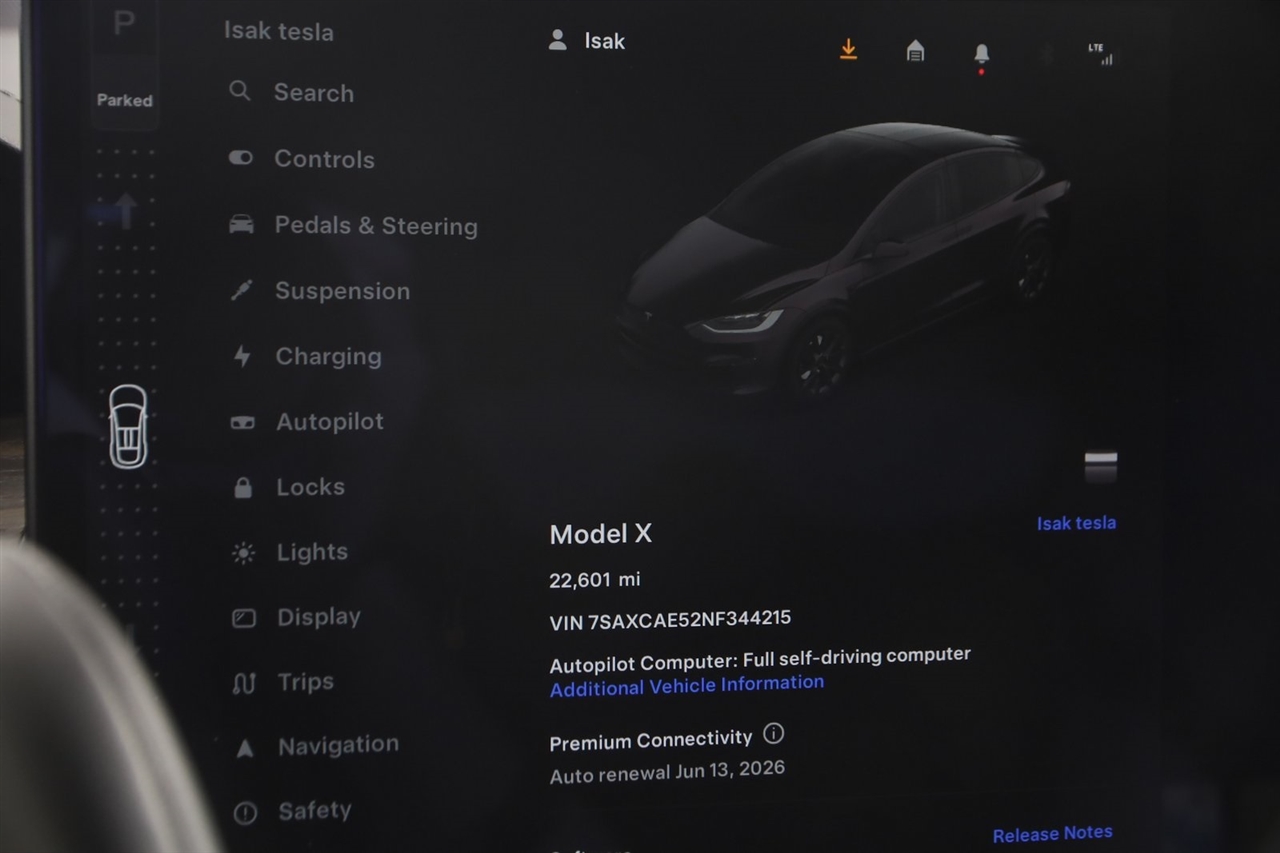This screenshot has width=1280, height=853.
Task: Open Additional Vehicle Information link
Action: (x=687, y=686)
